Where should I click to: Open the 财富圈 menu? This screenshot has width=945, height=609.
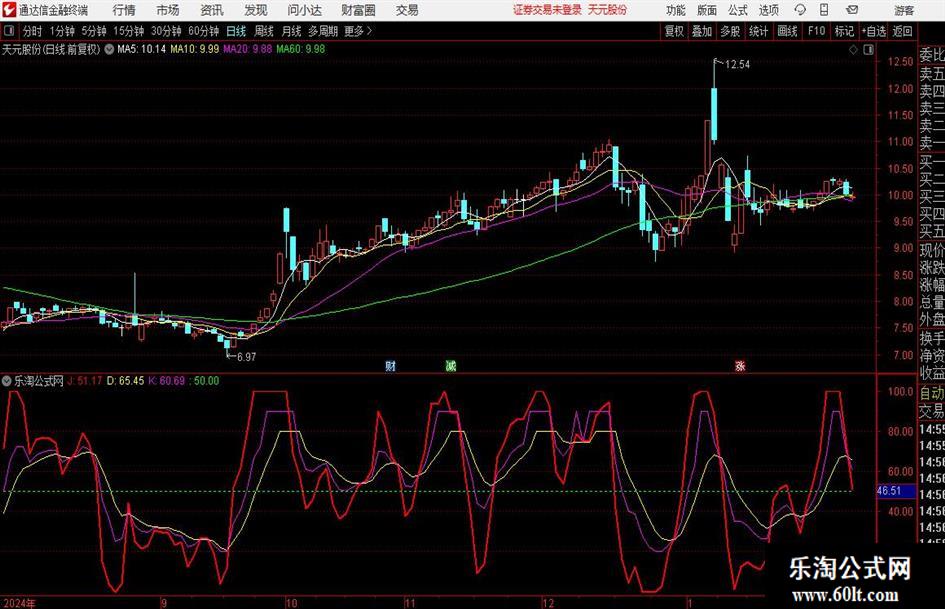358,10
